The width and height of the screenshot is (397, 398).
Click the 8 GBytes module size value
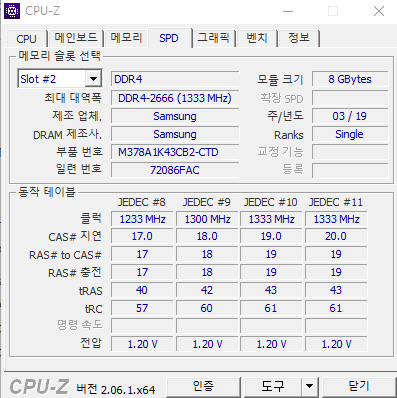point(350,79)
